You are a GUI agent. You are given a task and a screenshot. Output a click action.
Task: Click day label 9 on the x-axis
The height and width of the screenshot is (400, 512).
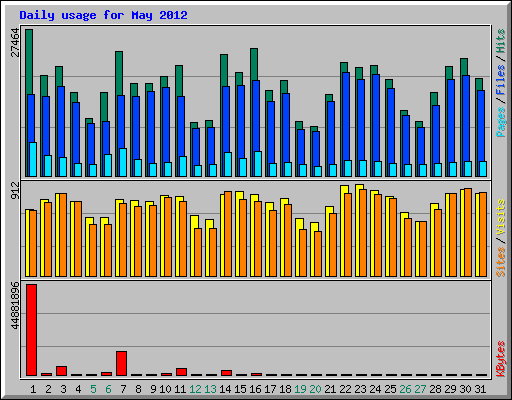153,389
